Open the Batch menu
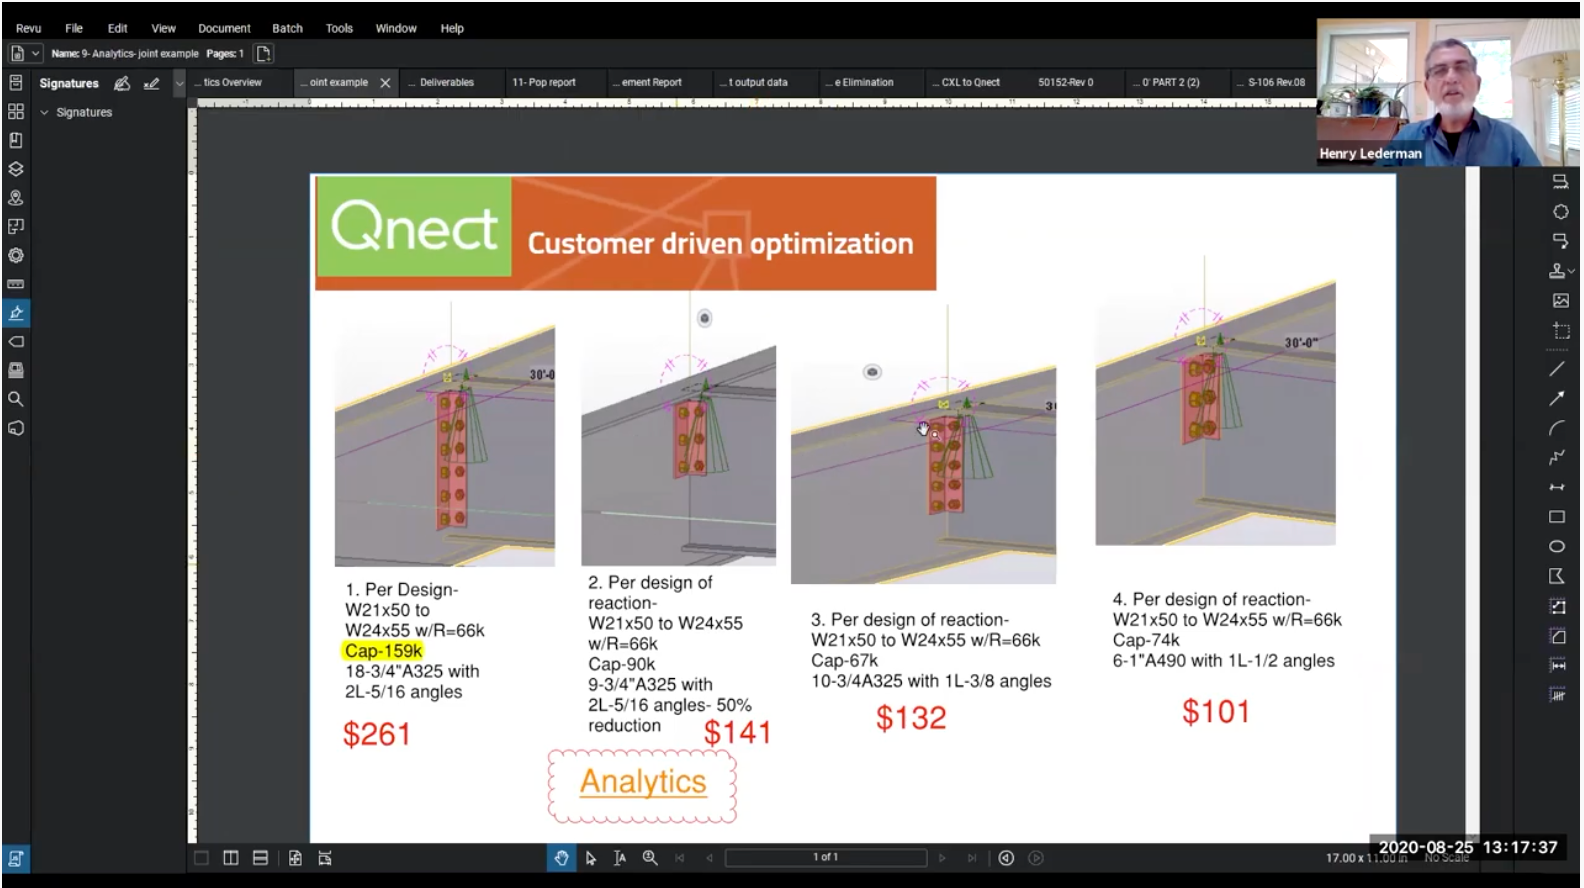 click(287, 28)
